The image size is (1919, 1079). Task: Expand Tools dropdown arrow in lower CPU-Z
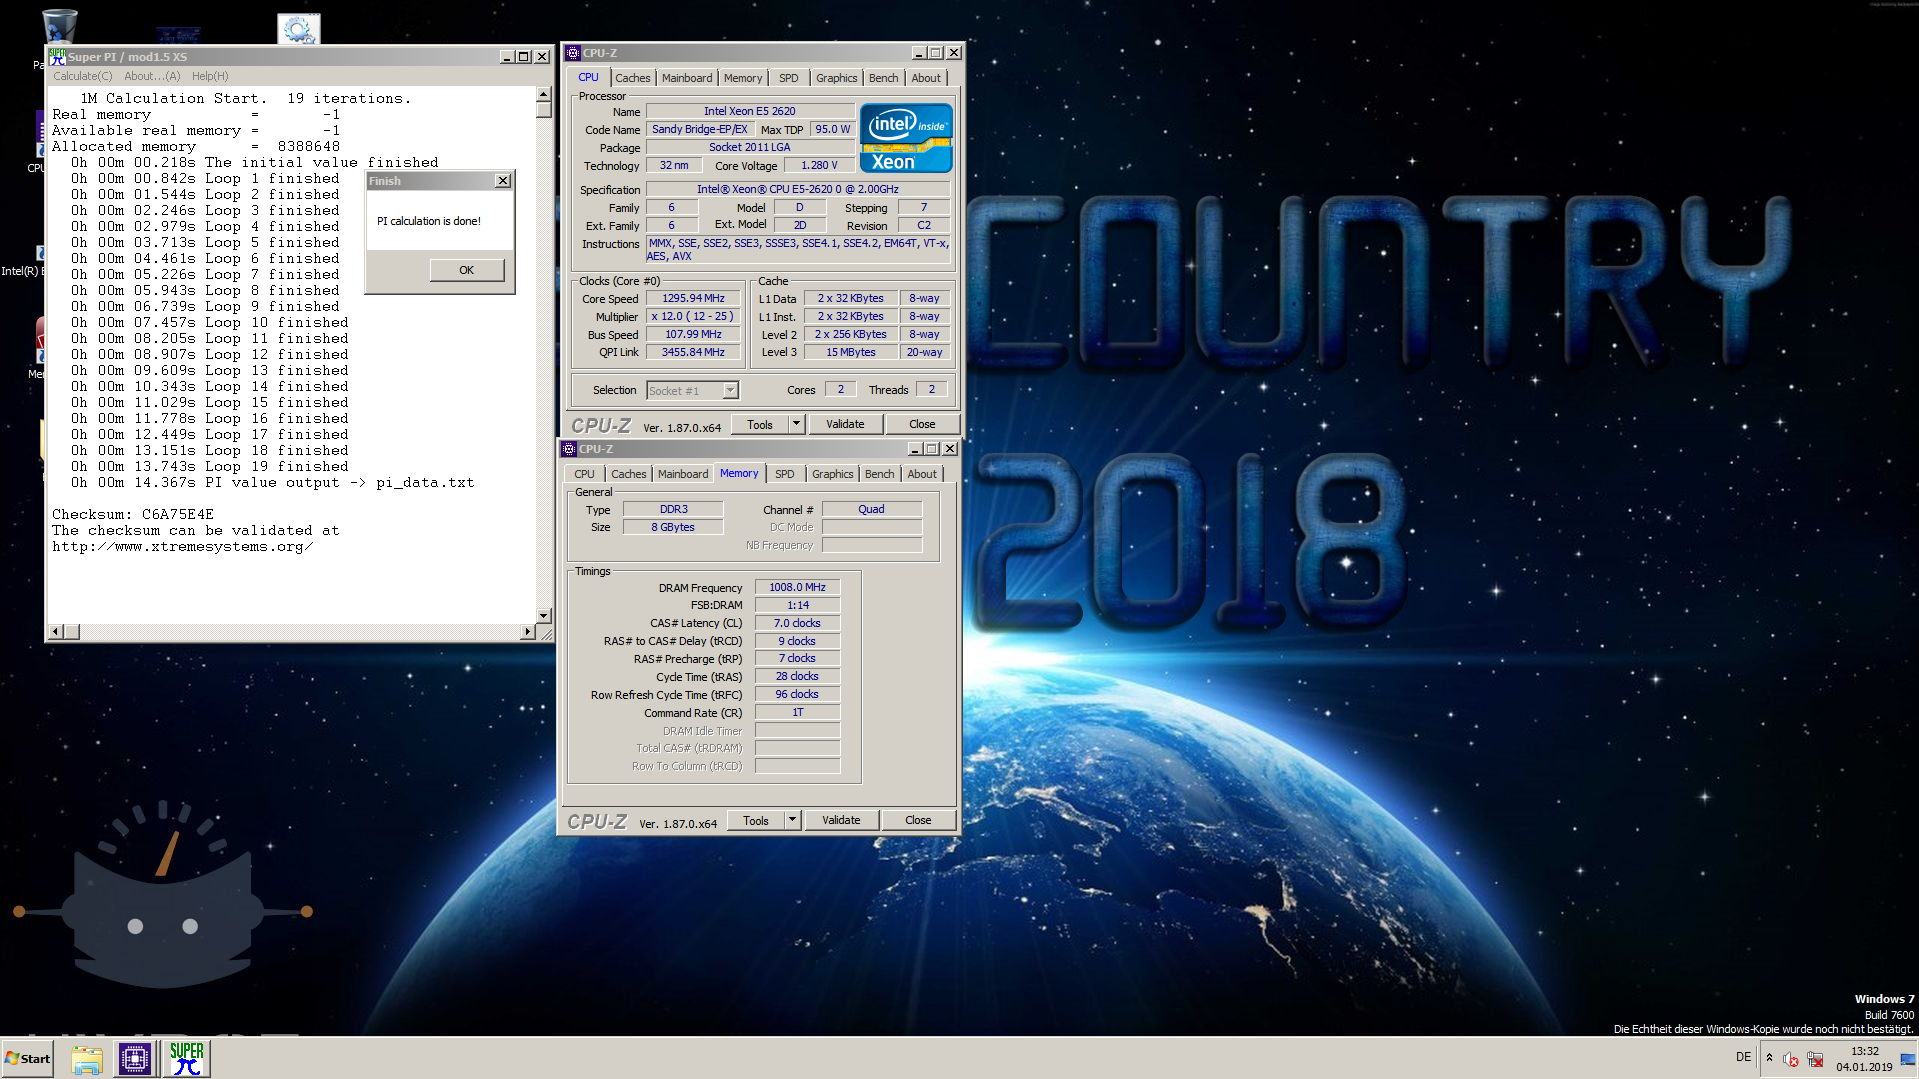[x=792, y=821]
